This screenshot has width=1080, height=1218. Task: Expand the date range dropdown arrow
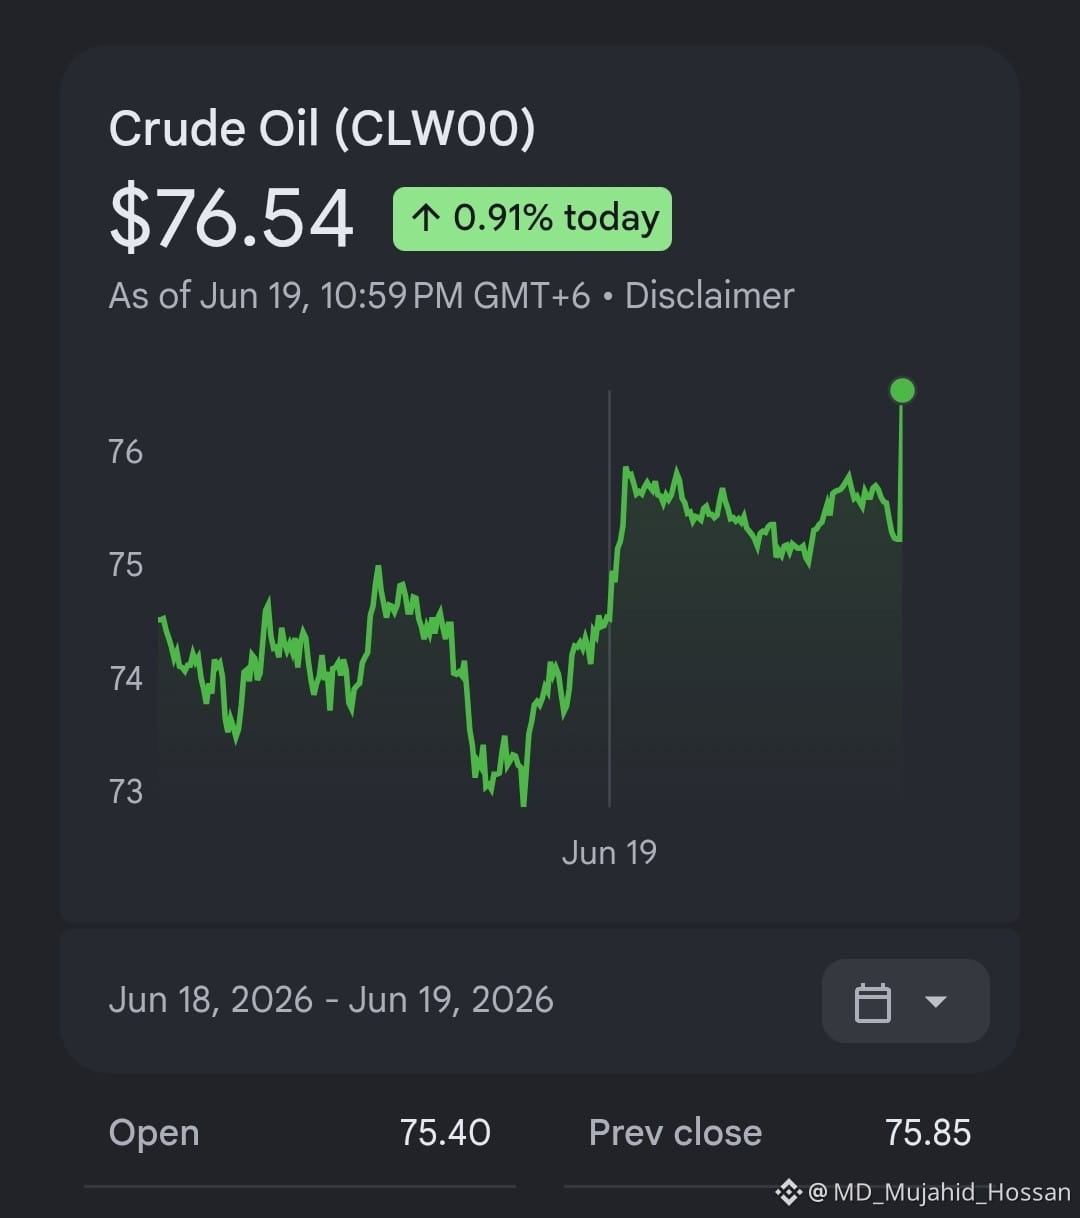click(x=936, y=1001)
